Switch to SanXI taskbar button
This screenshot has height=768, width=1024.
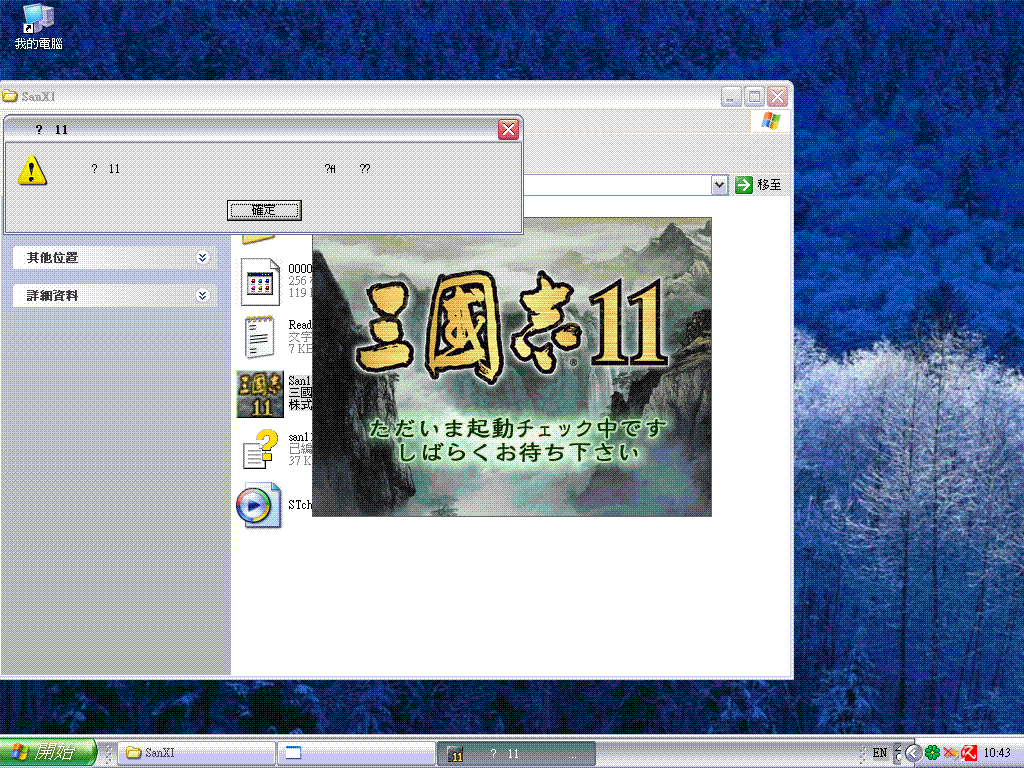(x=196, y=752)
